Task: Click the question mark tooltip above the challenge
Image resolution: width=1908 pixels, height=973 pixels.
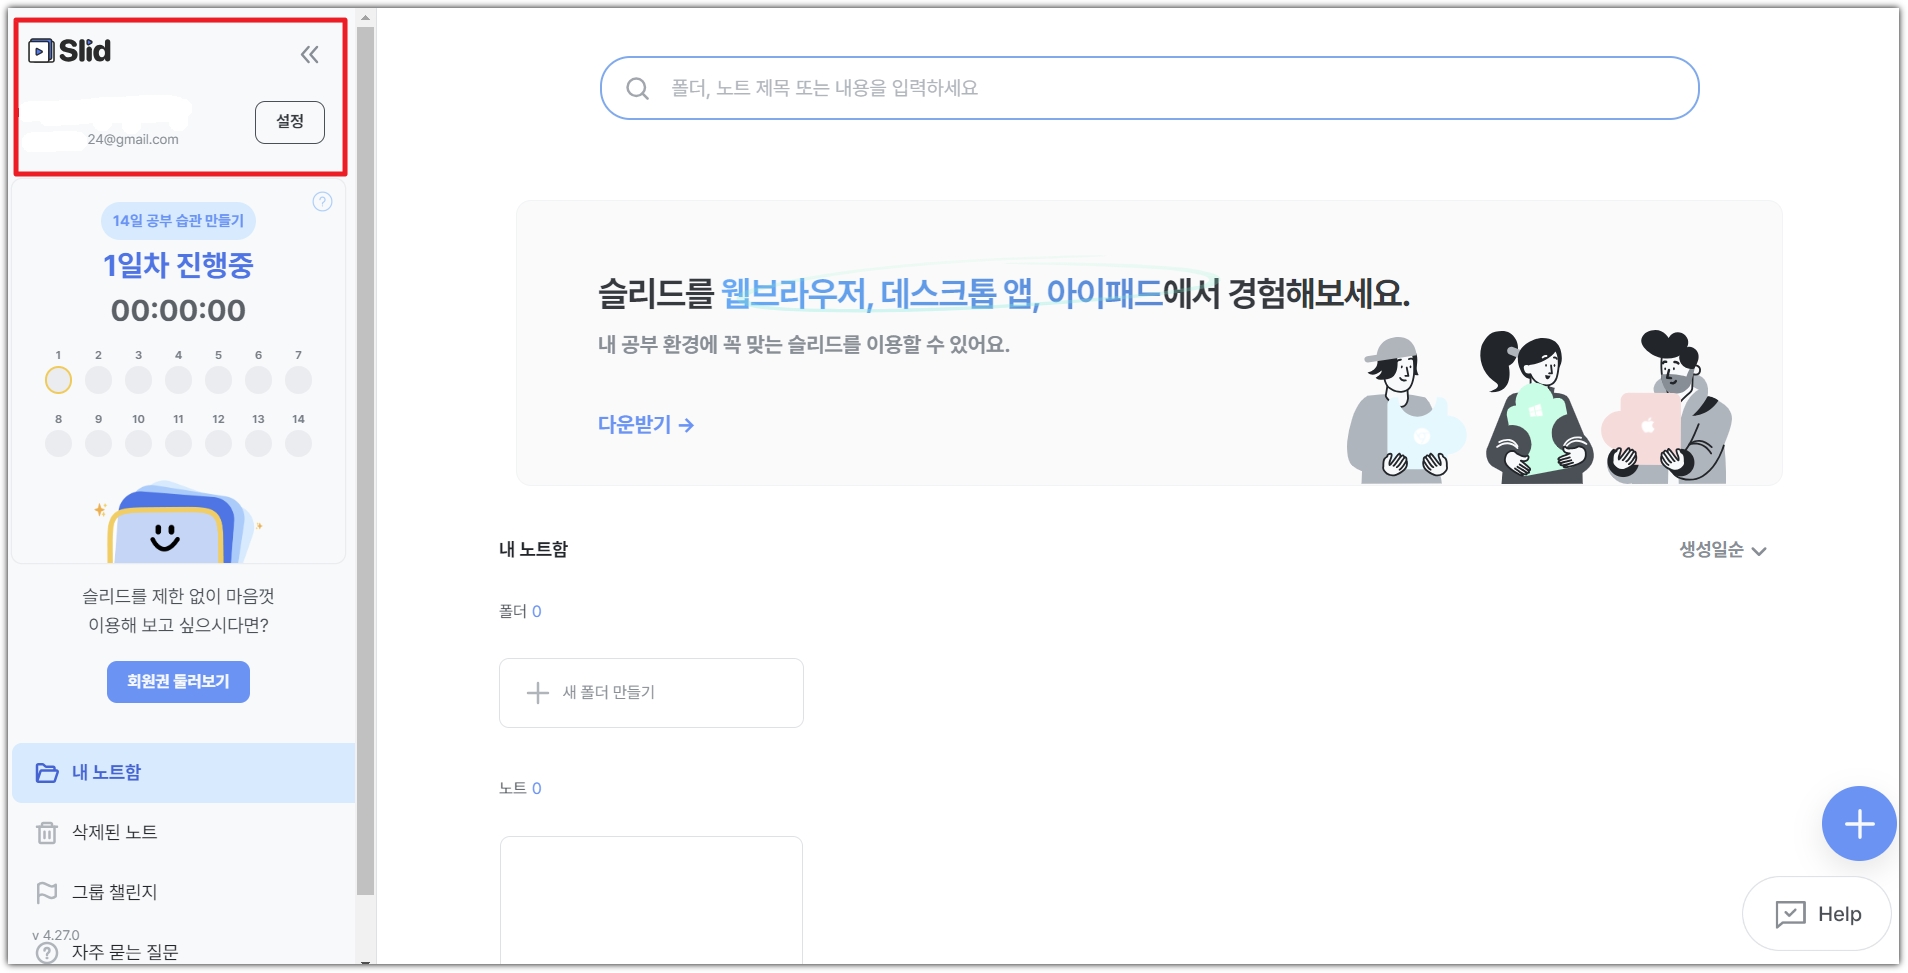Action: tap(322, 202)
